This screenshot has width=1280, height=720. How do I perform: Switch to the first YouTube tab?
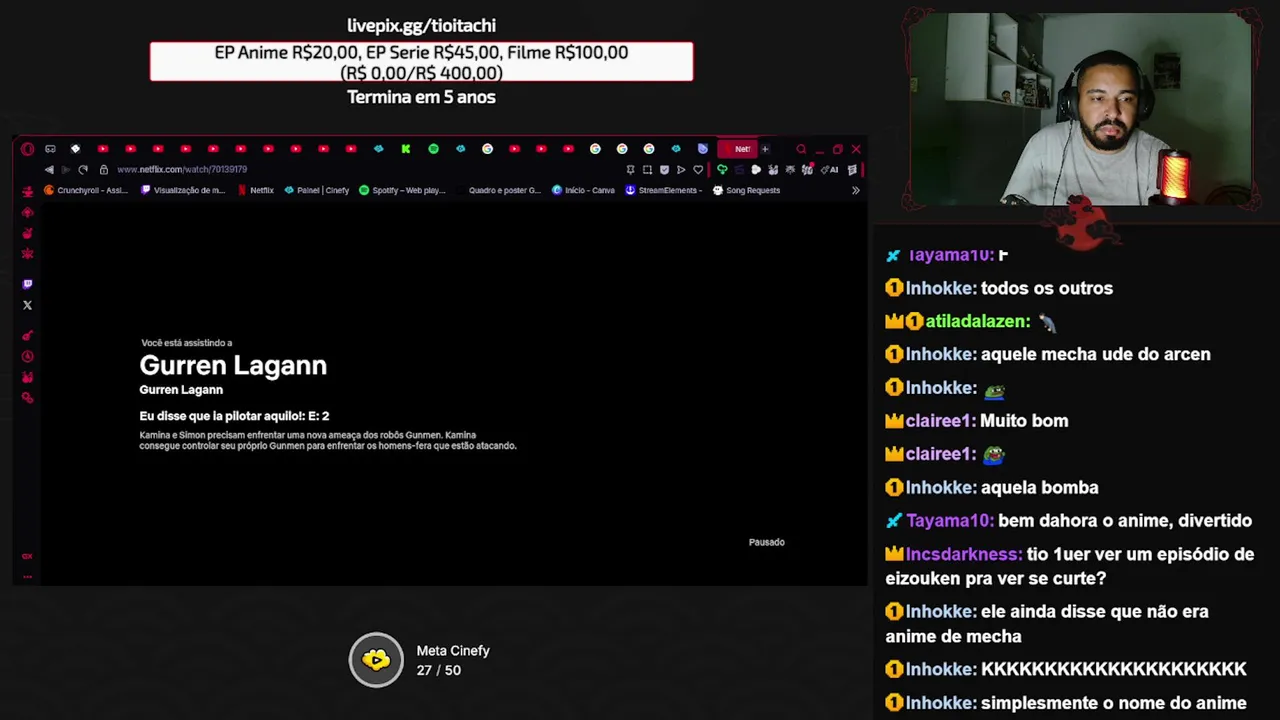coord(103,149)
